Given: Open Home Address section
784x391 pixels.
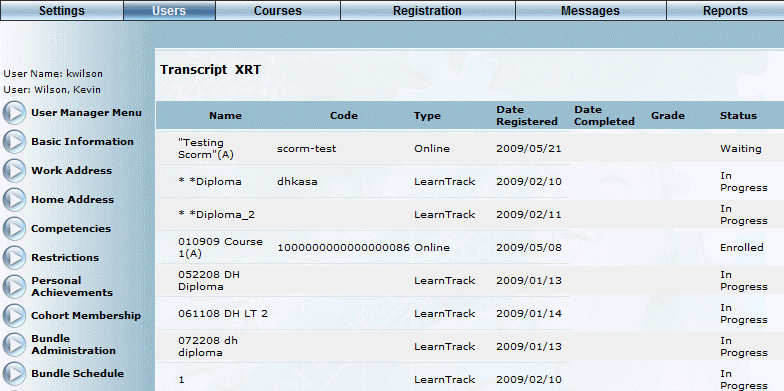Looking at the screenshot, I should (x=72, y=200).
